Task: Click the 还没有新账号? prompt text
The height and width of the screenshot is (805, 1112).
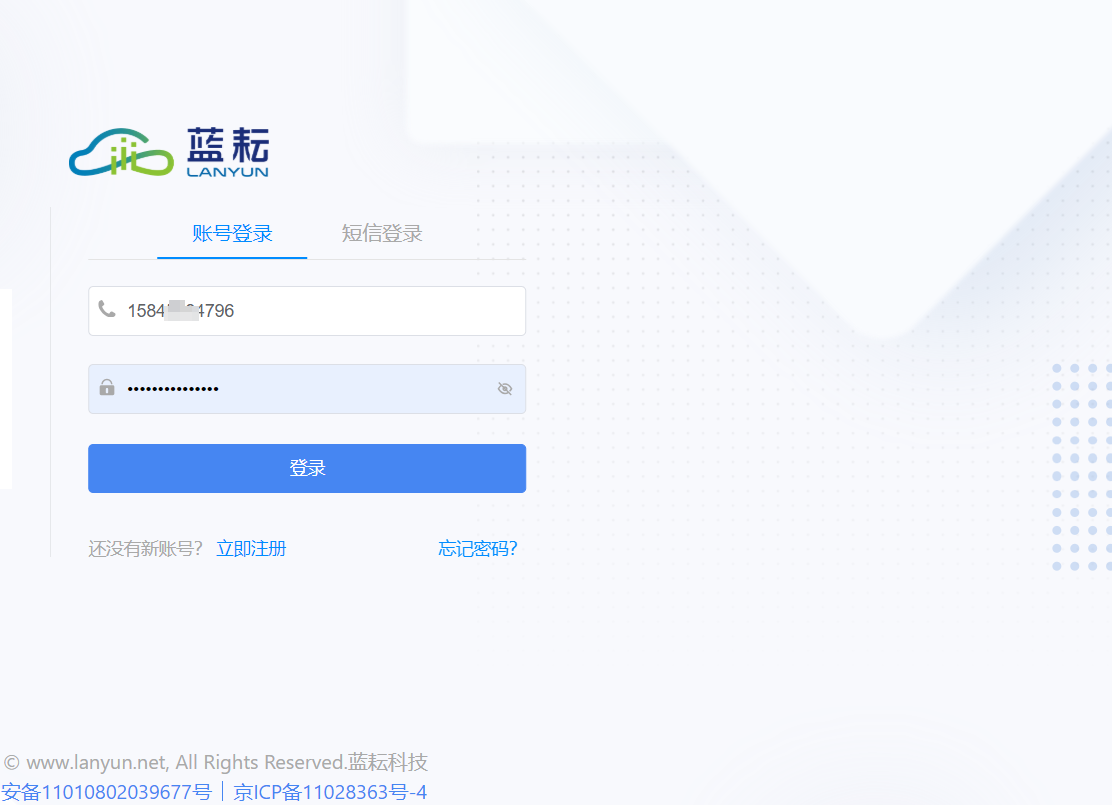Action: click(x=145, y=548)
